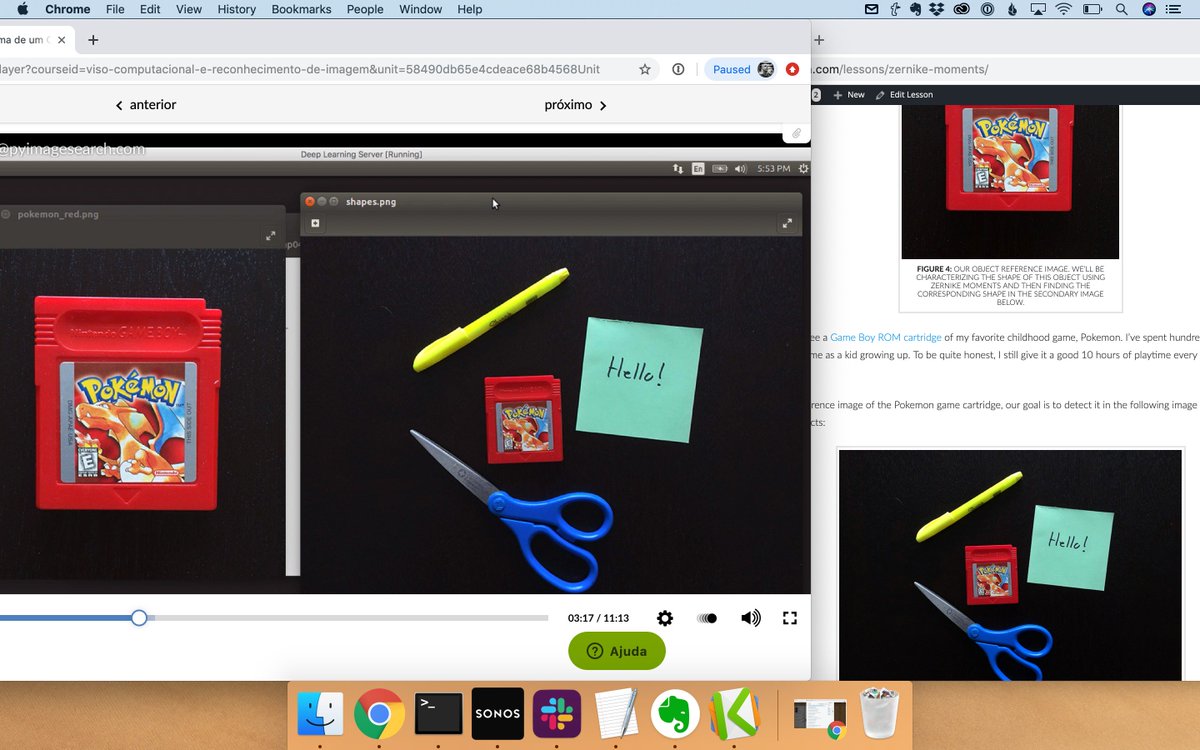
Task: Go to anterior previous lesson
Action: coord(146,105)
